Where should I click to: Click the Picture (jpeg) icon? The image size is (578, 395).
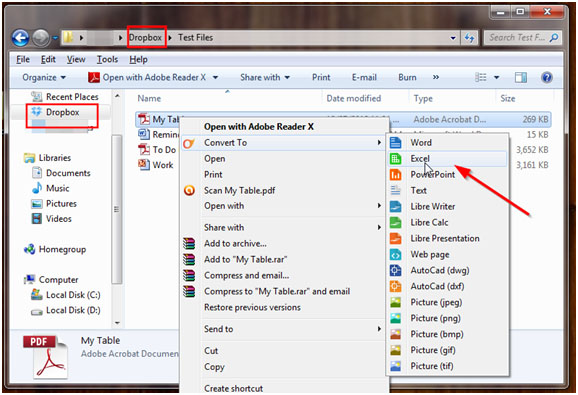pyautogui.click(x=395, y=302)
